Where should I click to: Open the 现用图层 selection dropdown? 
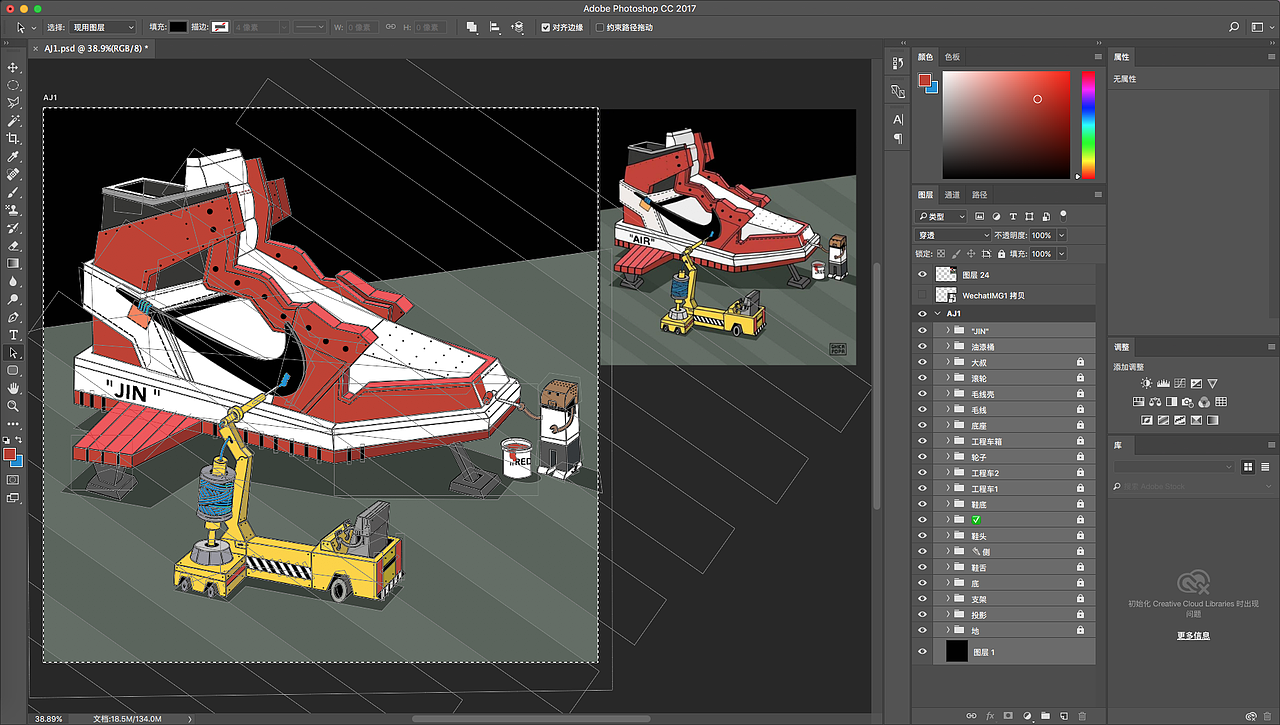(103, 27)
